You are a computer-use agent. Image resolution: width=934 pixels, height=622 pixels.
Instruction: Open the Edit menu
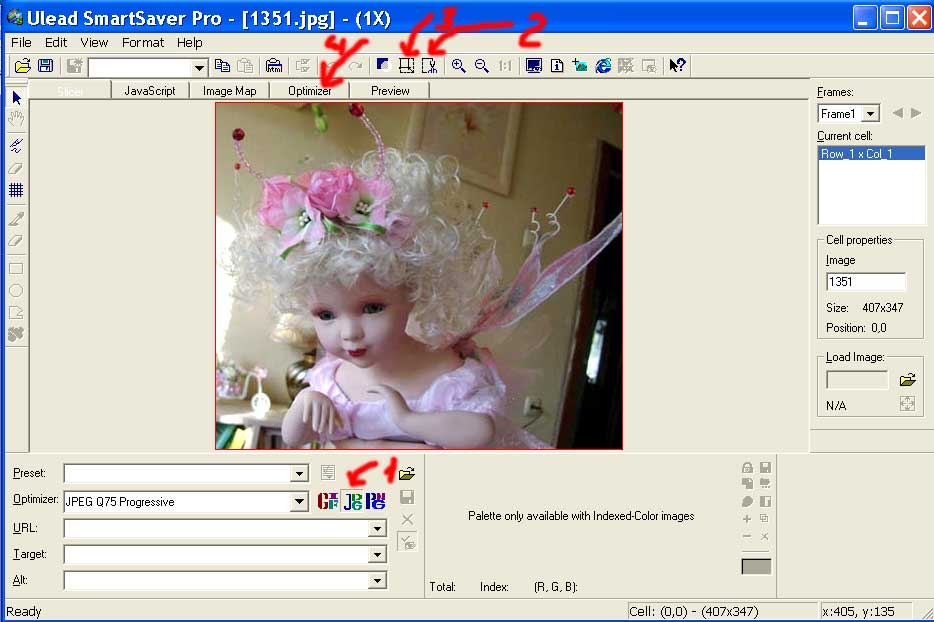56,43
